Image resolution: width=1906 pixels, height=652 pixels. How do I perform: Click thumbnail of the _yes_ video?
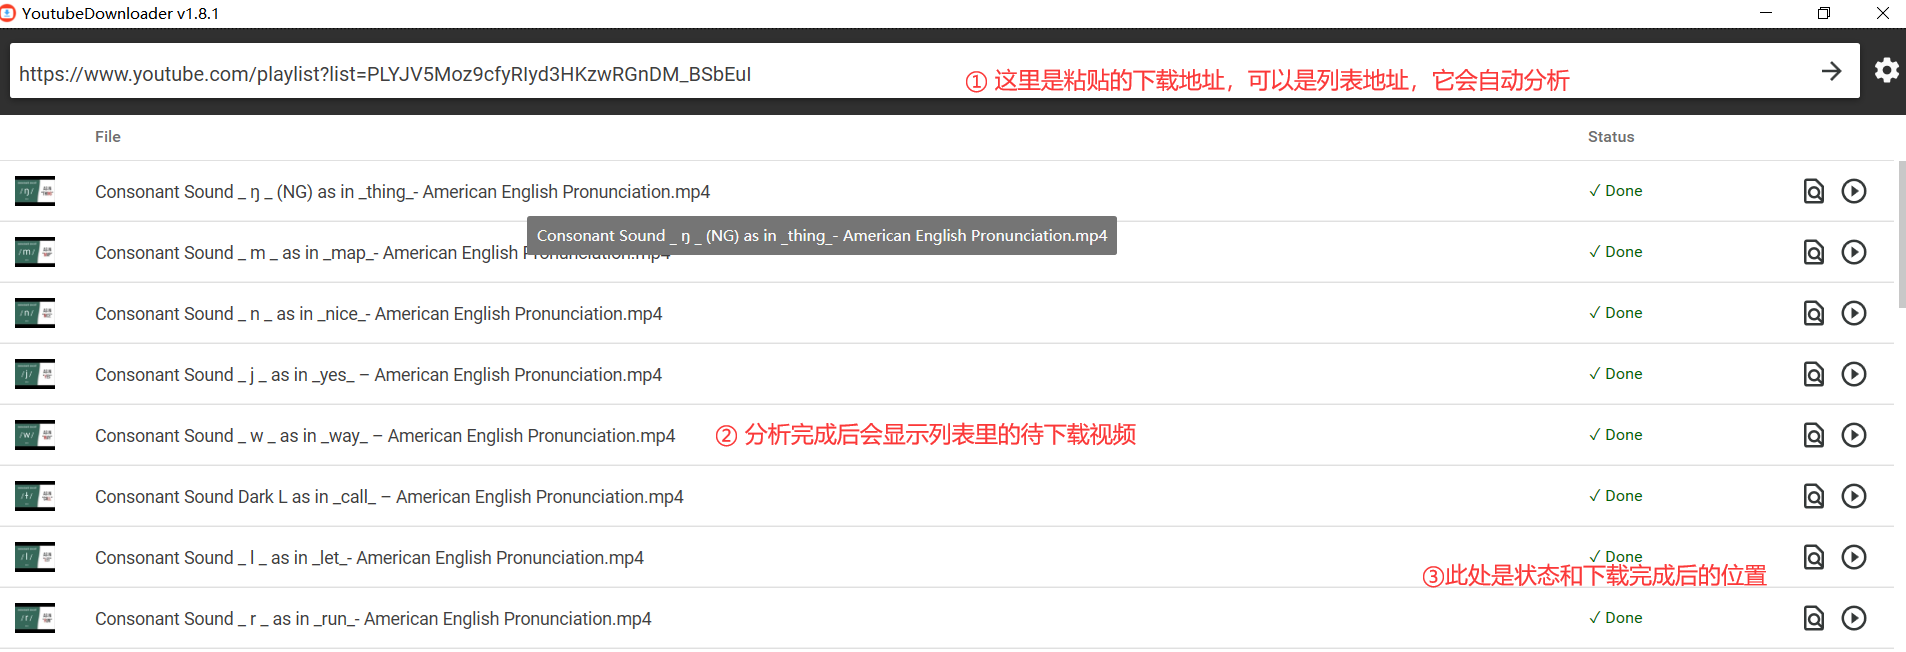click(35, 374)
